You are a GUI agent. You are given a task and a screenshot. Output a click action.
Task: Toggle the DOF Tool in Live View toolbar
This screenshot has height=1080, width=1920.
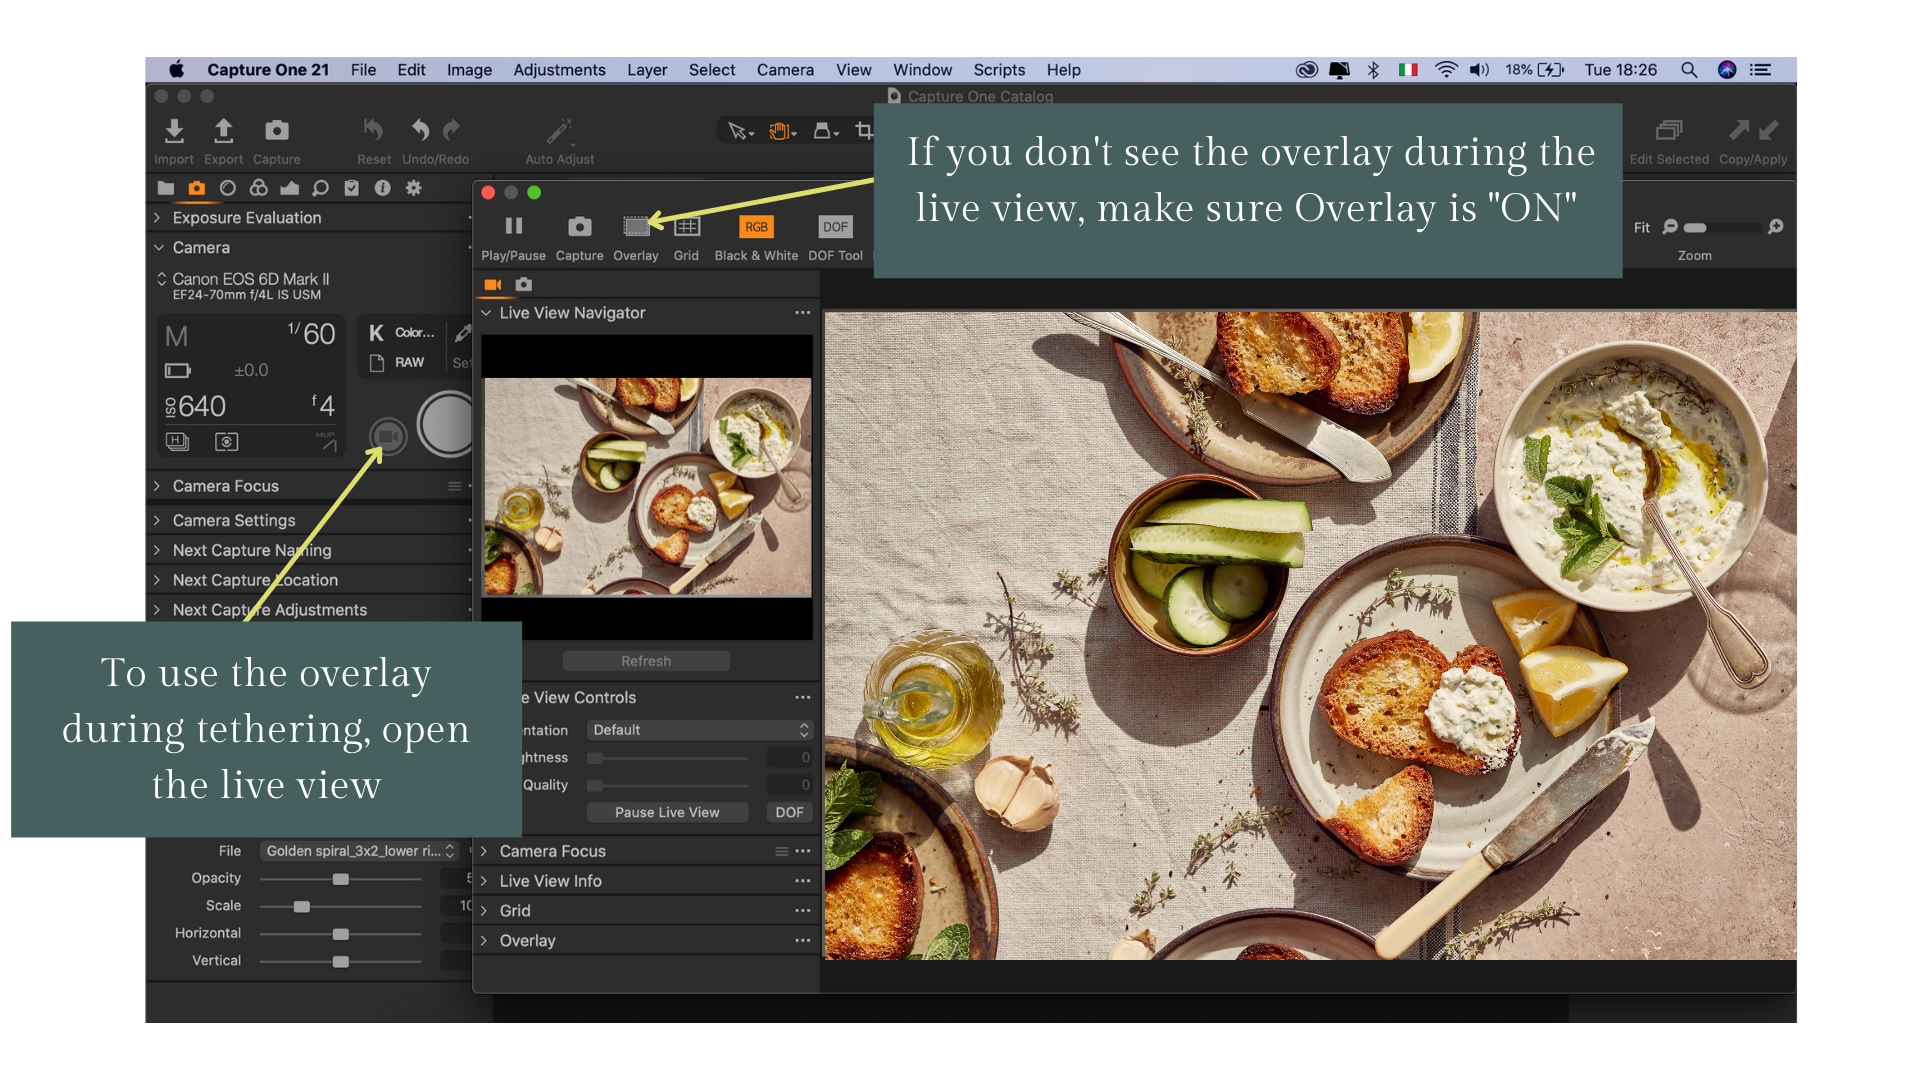pyautogui.click(x=835, y=227)
